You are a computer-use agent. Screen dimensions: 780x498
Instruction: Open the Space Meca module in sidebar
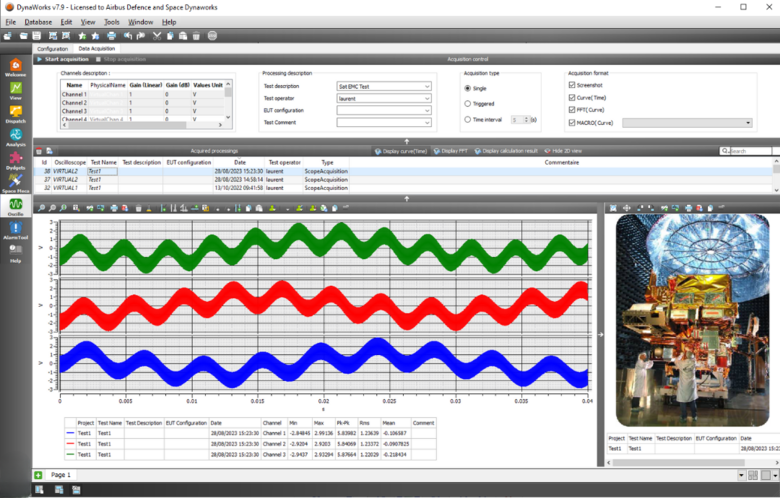point(15,183)
